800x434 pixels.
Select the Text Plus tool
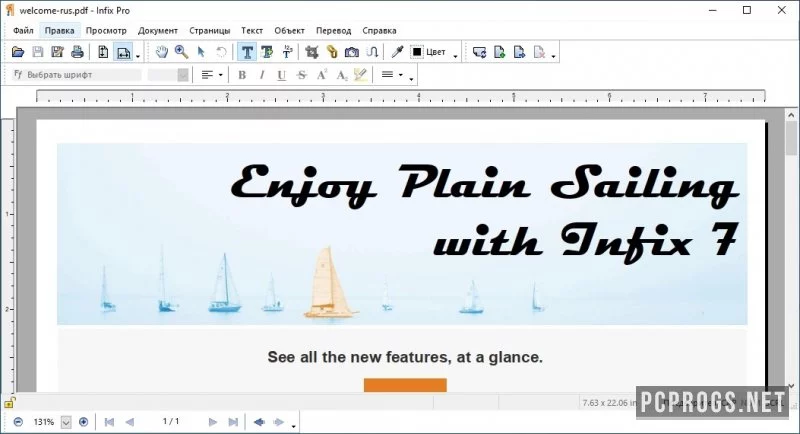(267, 52)
